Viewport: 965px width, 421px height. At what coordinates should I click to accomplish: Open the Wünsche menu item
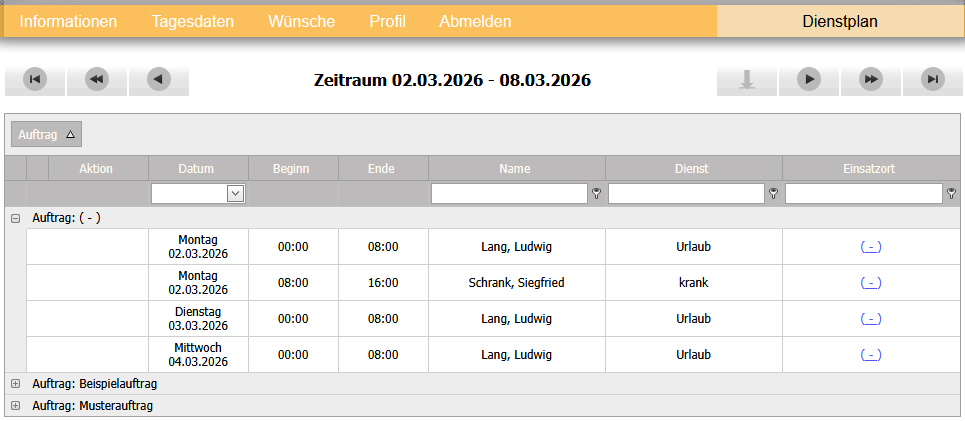tap(301, 21)
